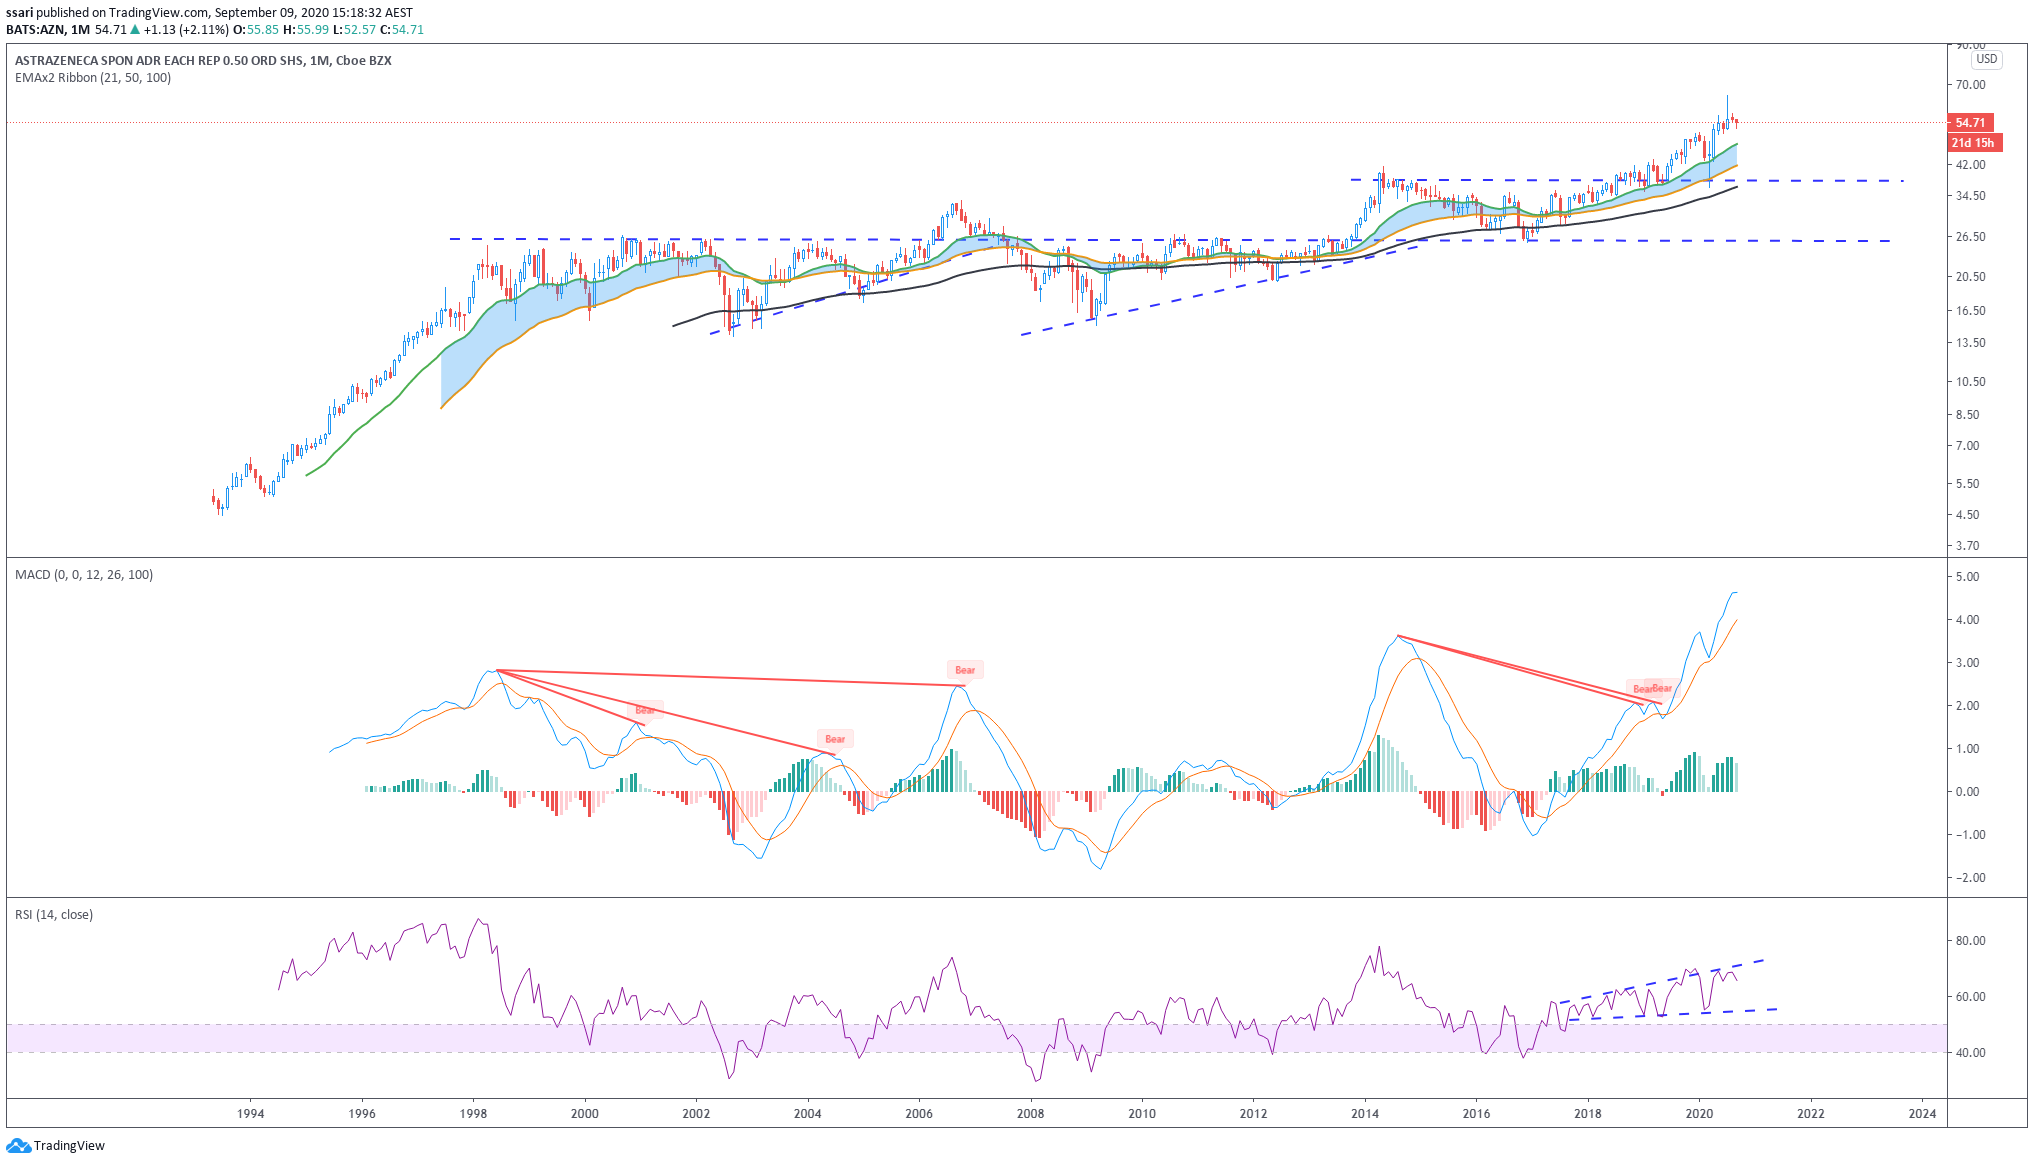Click the 5.00 MACD axis label
Image resolution: width=2034 pixels, height=1164 pixels.
click(1967, 577)
